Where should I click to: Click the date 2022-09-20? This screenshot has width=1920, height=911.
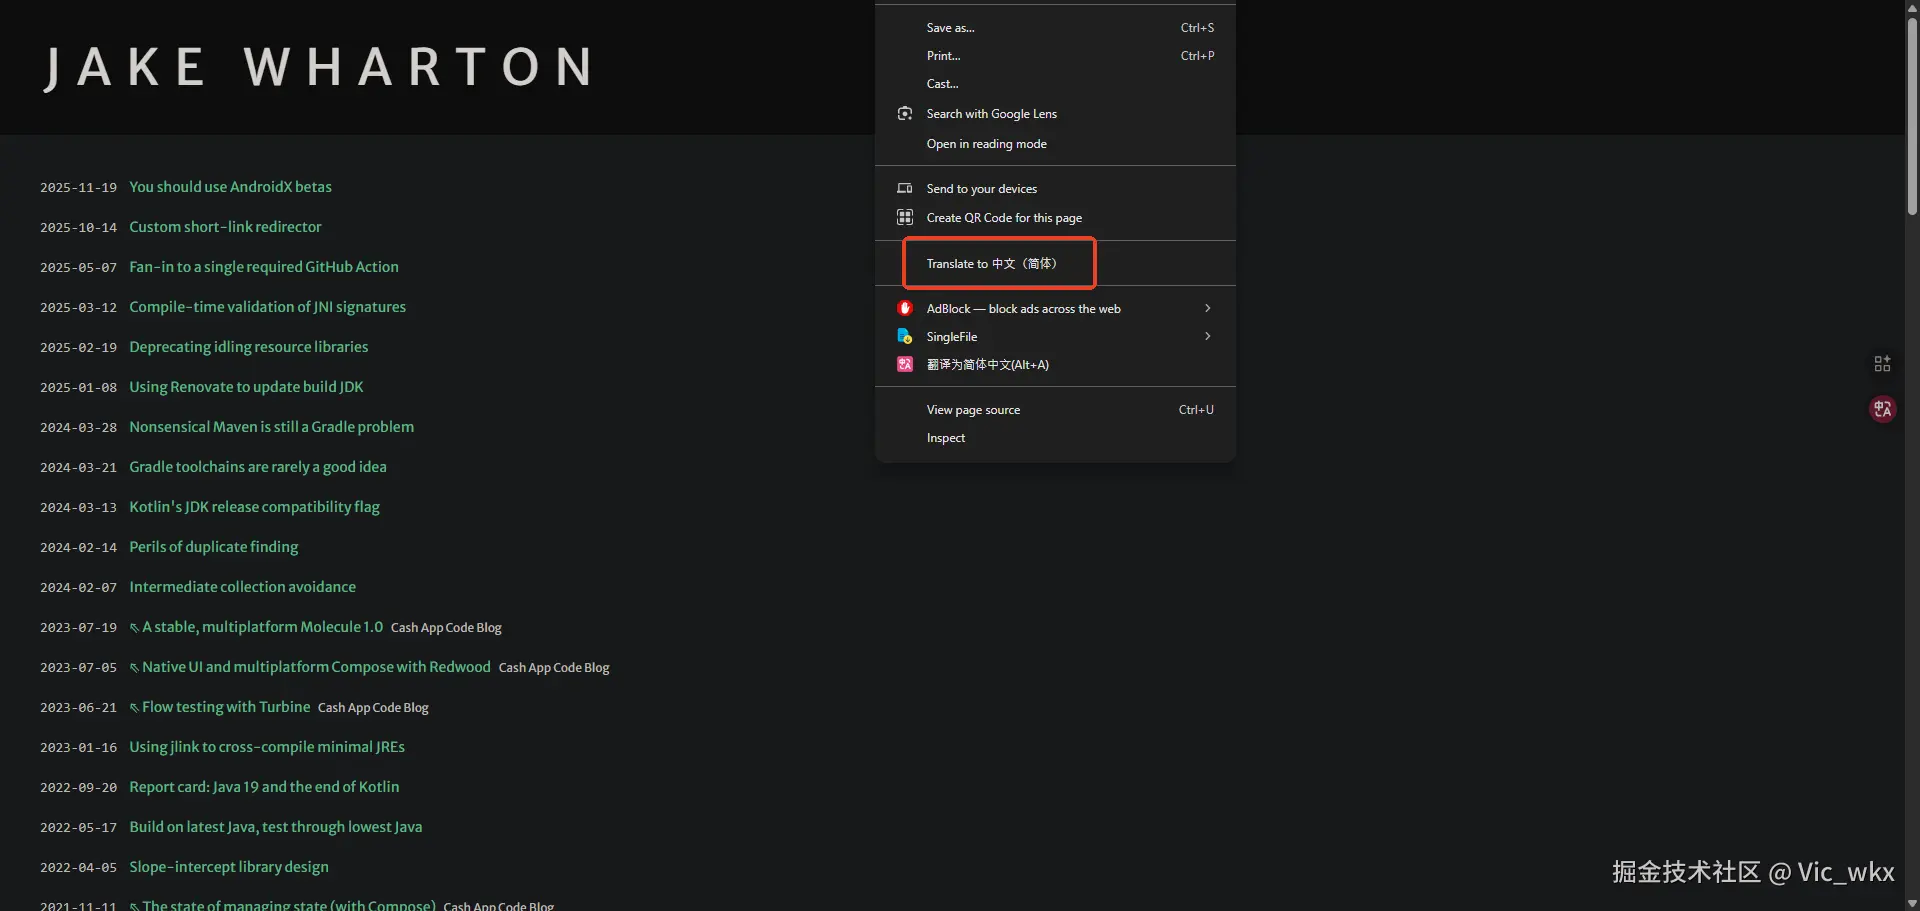[x=78, y=788]
